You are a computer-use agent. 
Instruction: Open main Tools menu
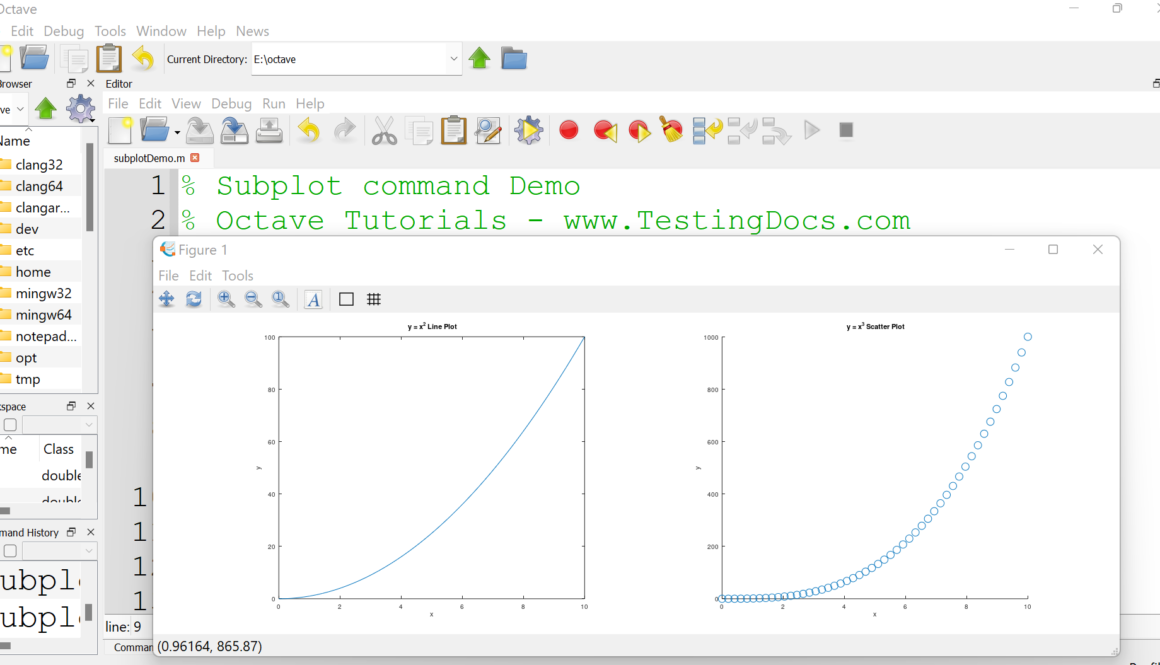[110, 31]
